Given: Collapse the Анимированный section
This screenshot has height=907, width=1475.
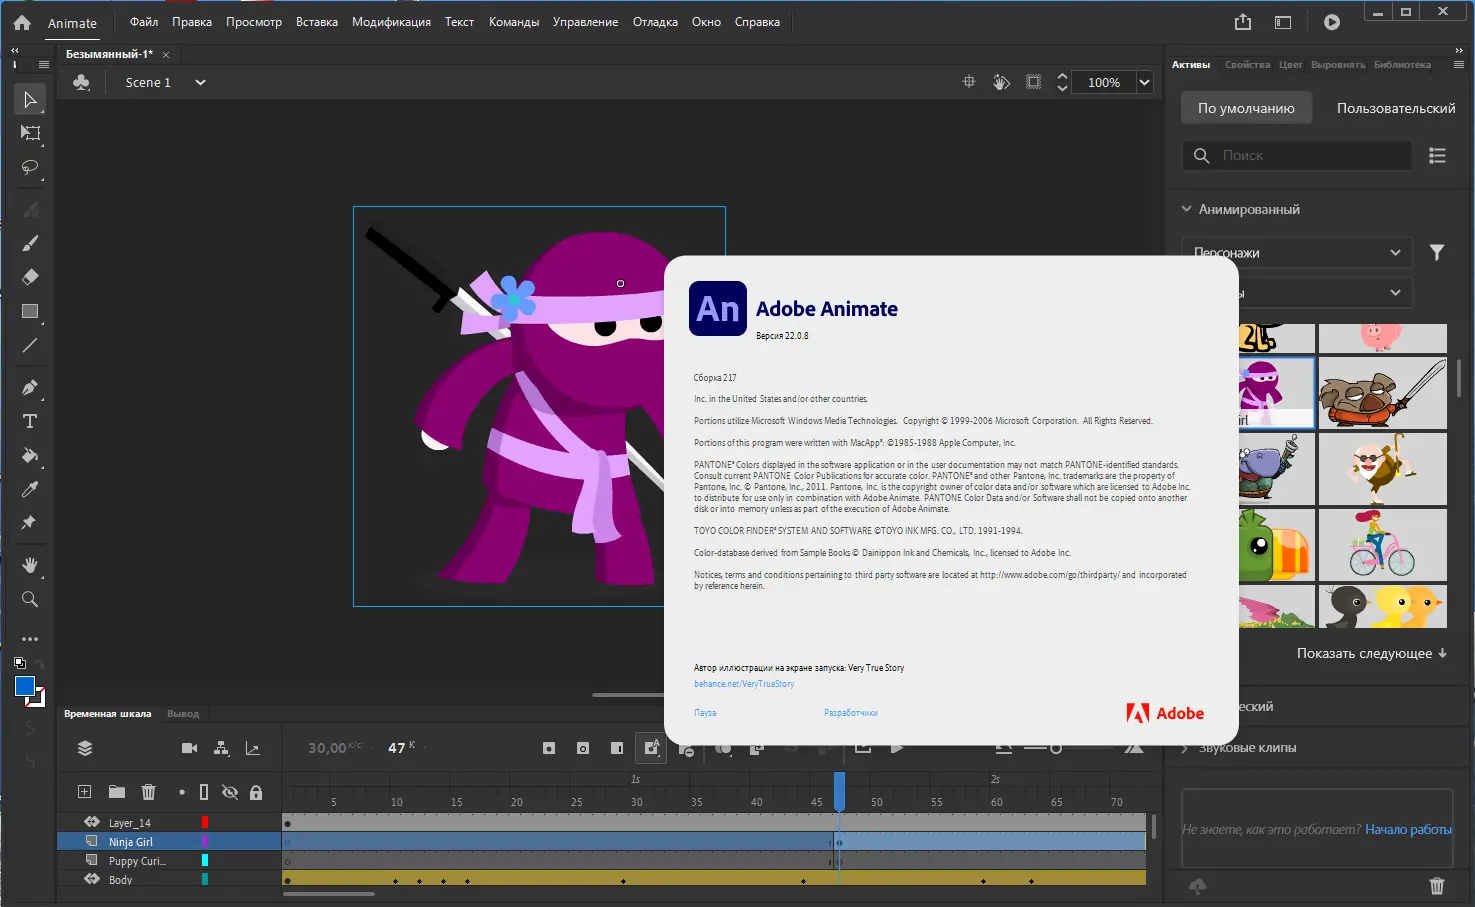Looking at the screenshot, I should pos(1187,209).
